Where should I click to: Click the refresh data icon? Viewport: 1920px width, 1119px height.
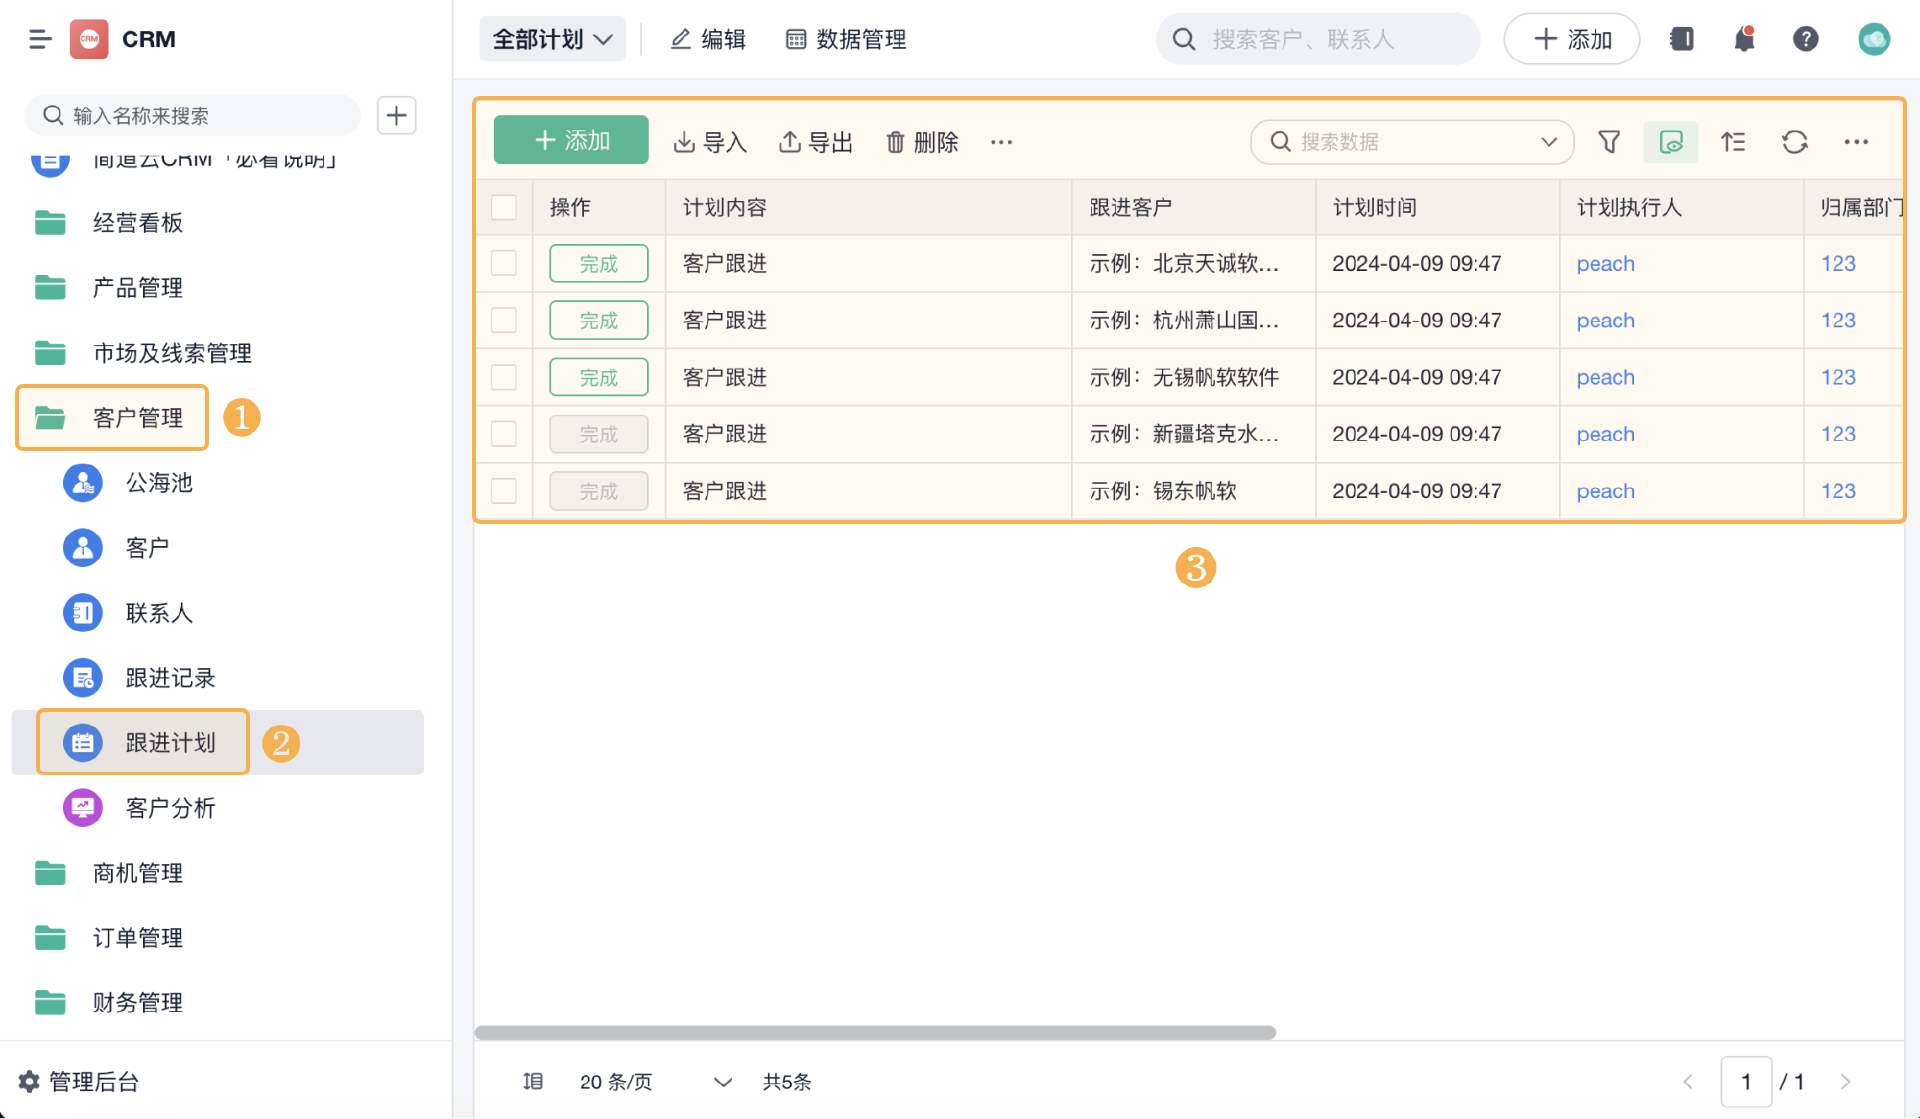pyautogui.click(x=1795, y=142)
